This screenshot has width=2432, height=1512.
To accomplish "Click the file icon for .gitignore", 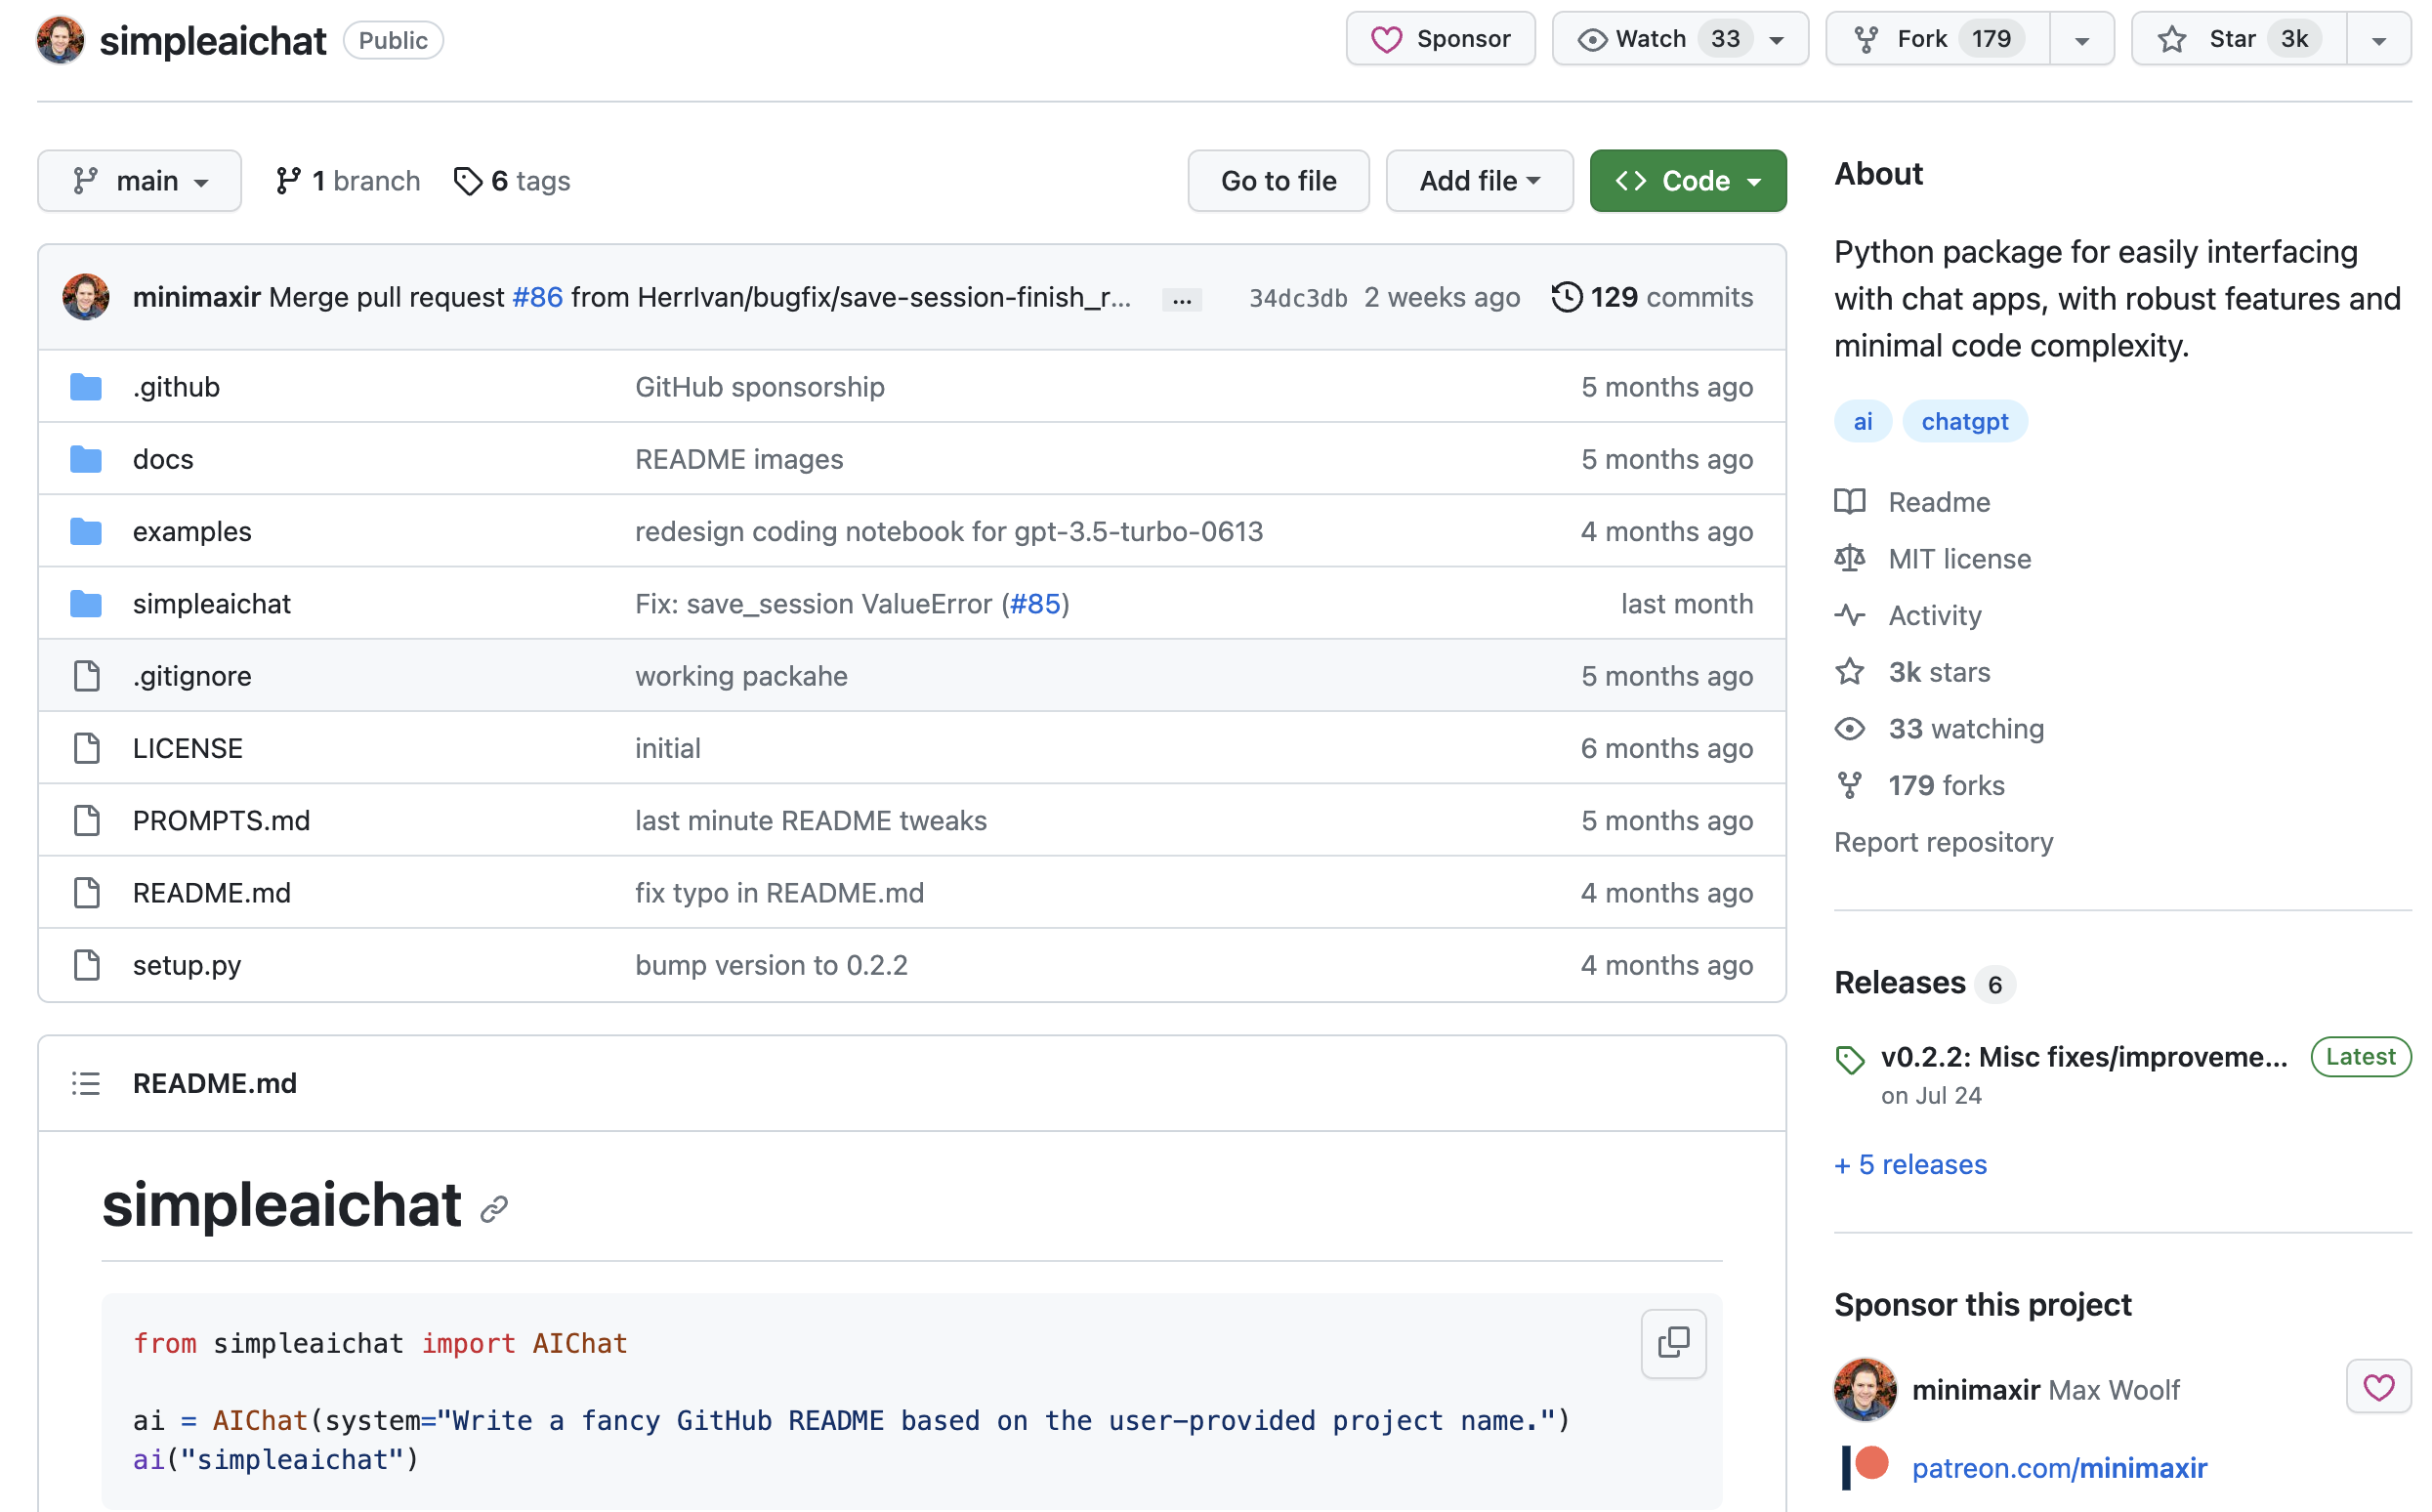I will 87,676.
